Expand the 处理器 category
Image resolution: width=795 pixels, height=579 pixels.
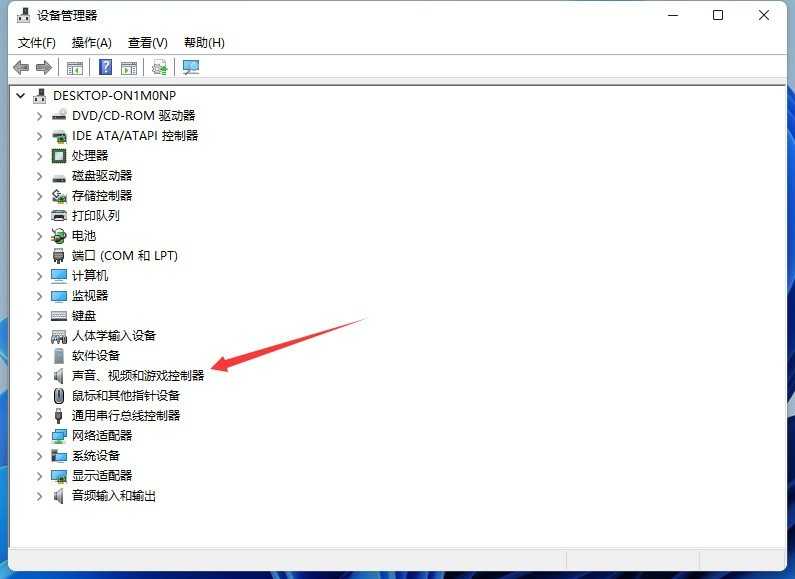click(x=40, y=156)
